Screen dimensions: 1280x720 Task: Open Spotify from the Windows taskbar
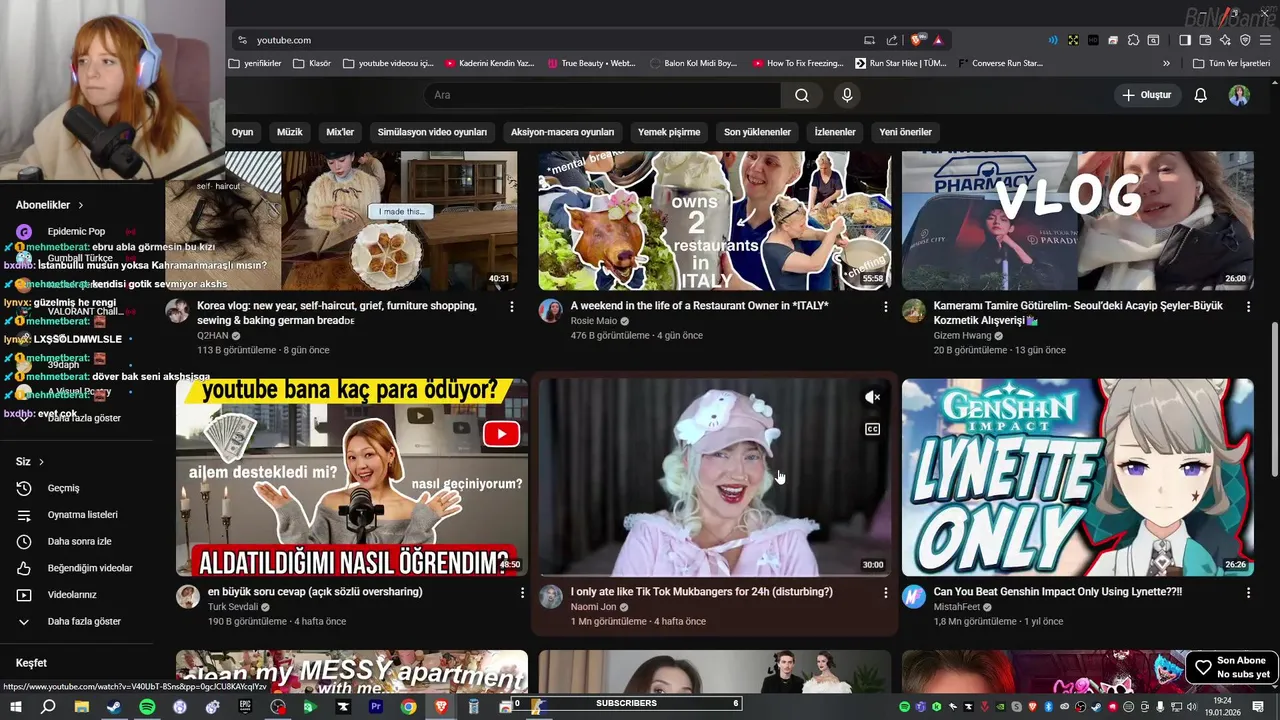[147, 707]
